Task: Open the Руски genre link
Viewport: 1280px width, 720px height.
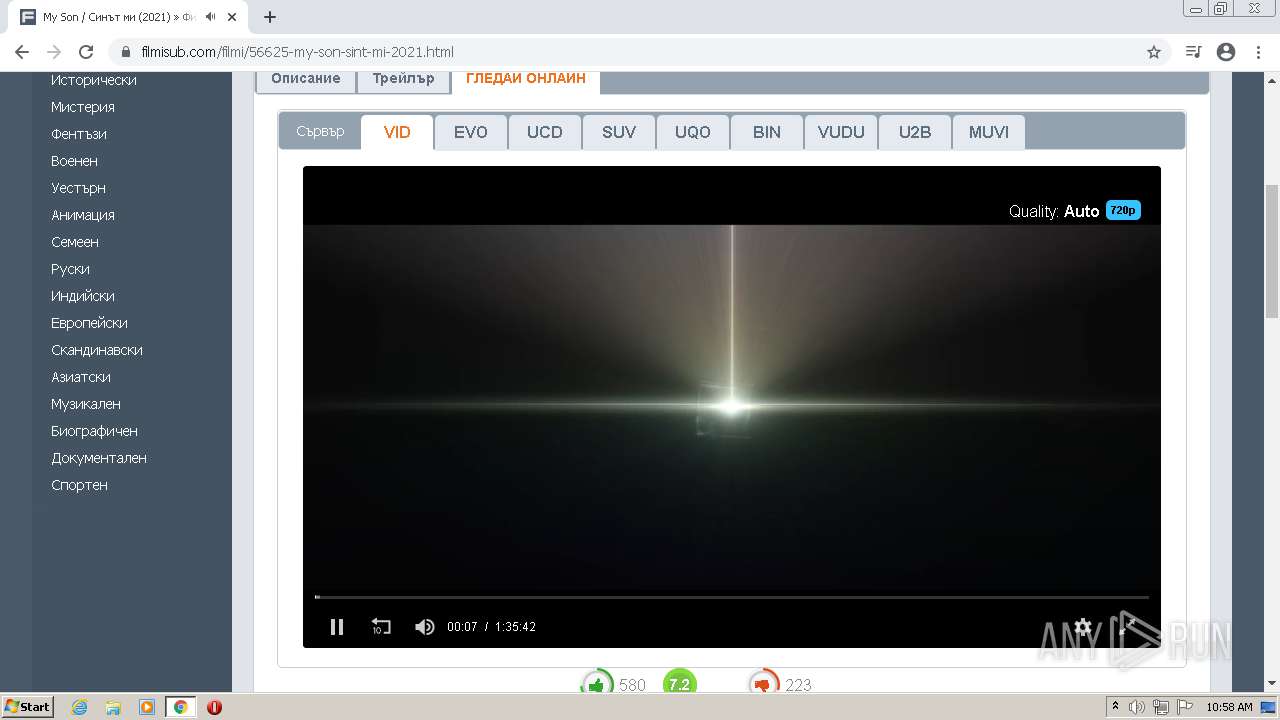Action: click(70, 269)
